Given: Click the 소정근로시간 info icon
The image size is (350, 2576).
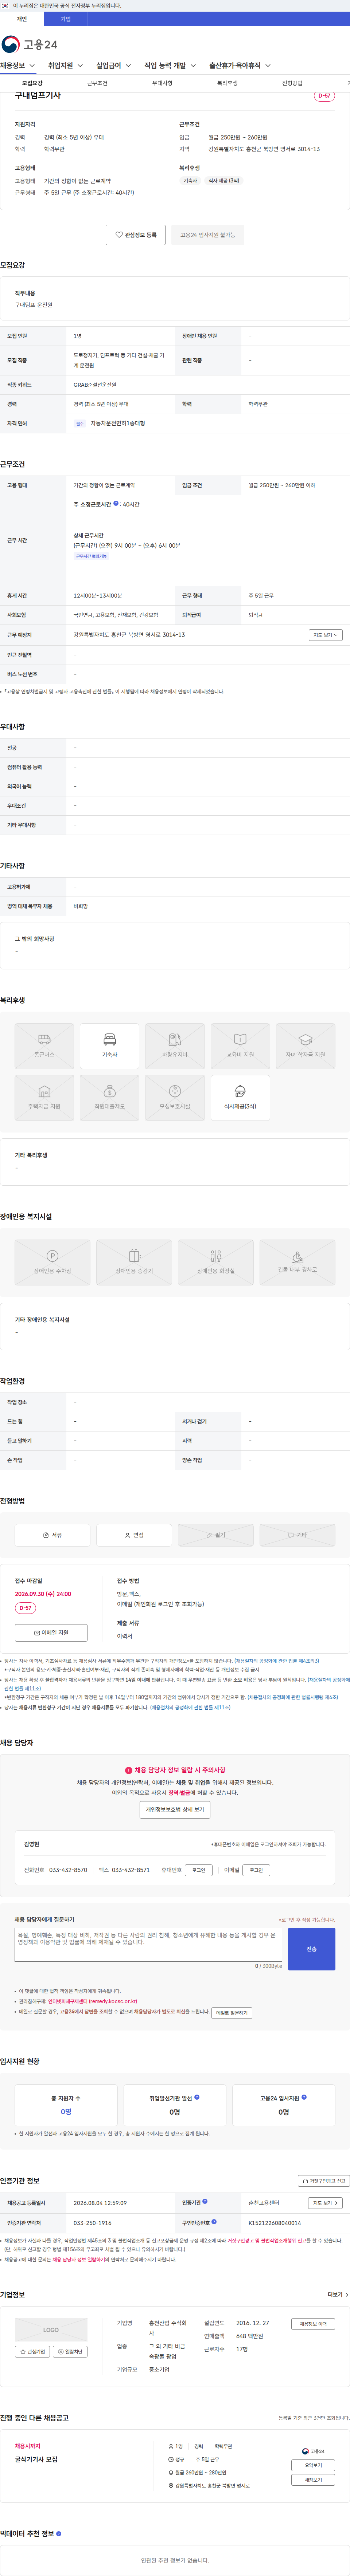Looking at the screenshot, I should pyautogui.click(x=116, y=503).
